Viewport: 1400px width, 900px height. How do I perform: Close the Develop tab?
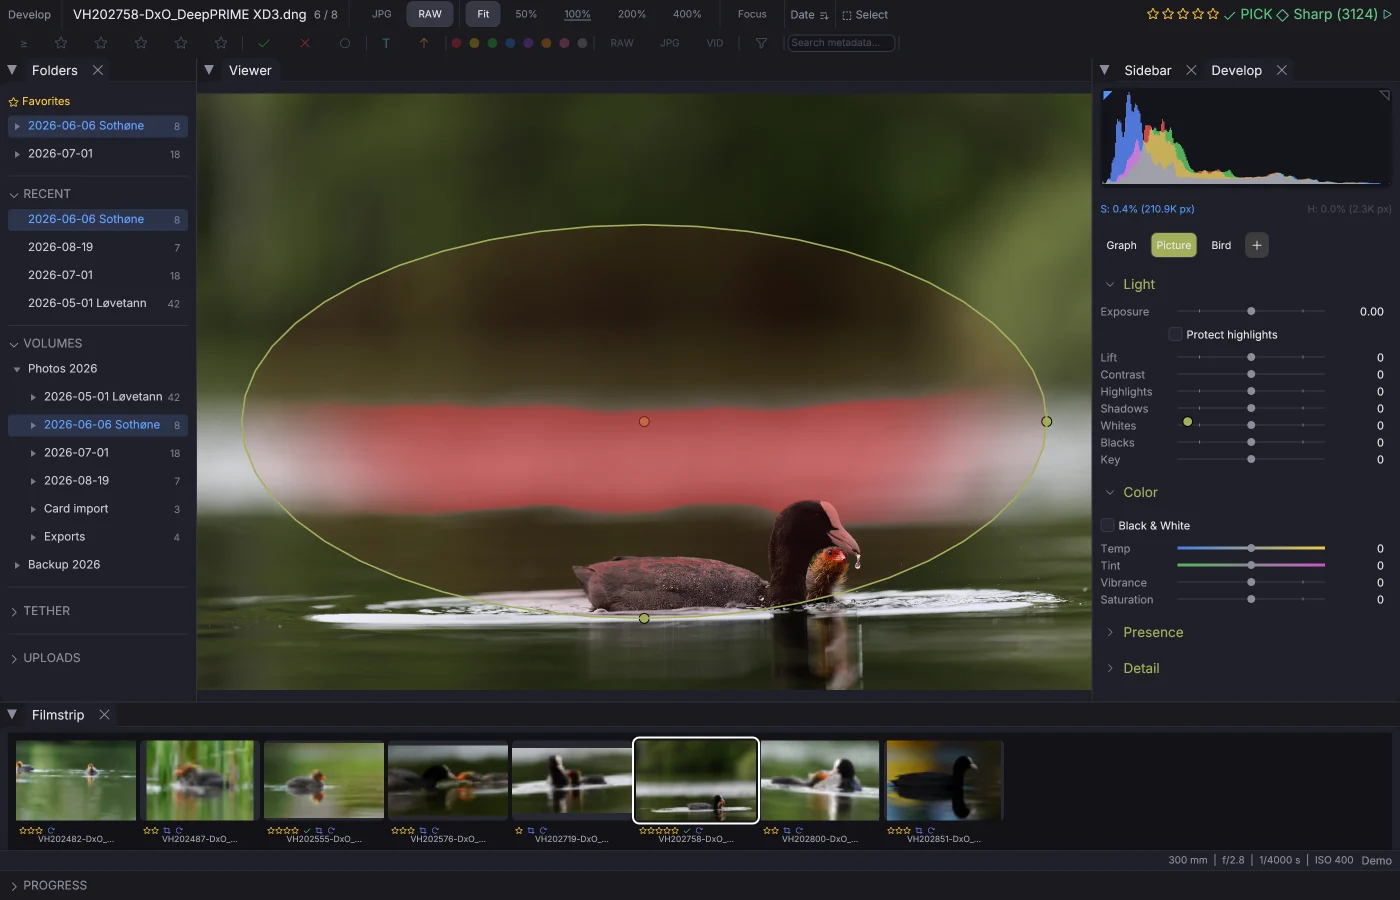point(1281,70)
